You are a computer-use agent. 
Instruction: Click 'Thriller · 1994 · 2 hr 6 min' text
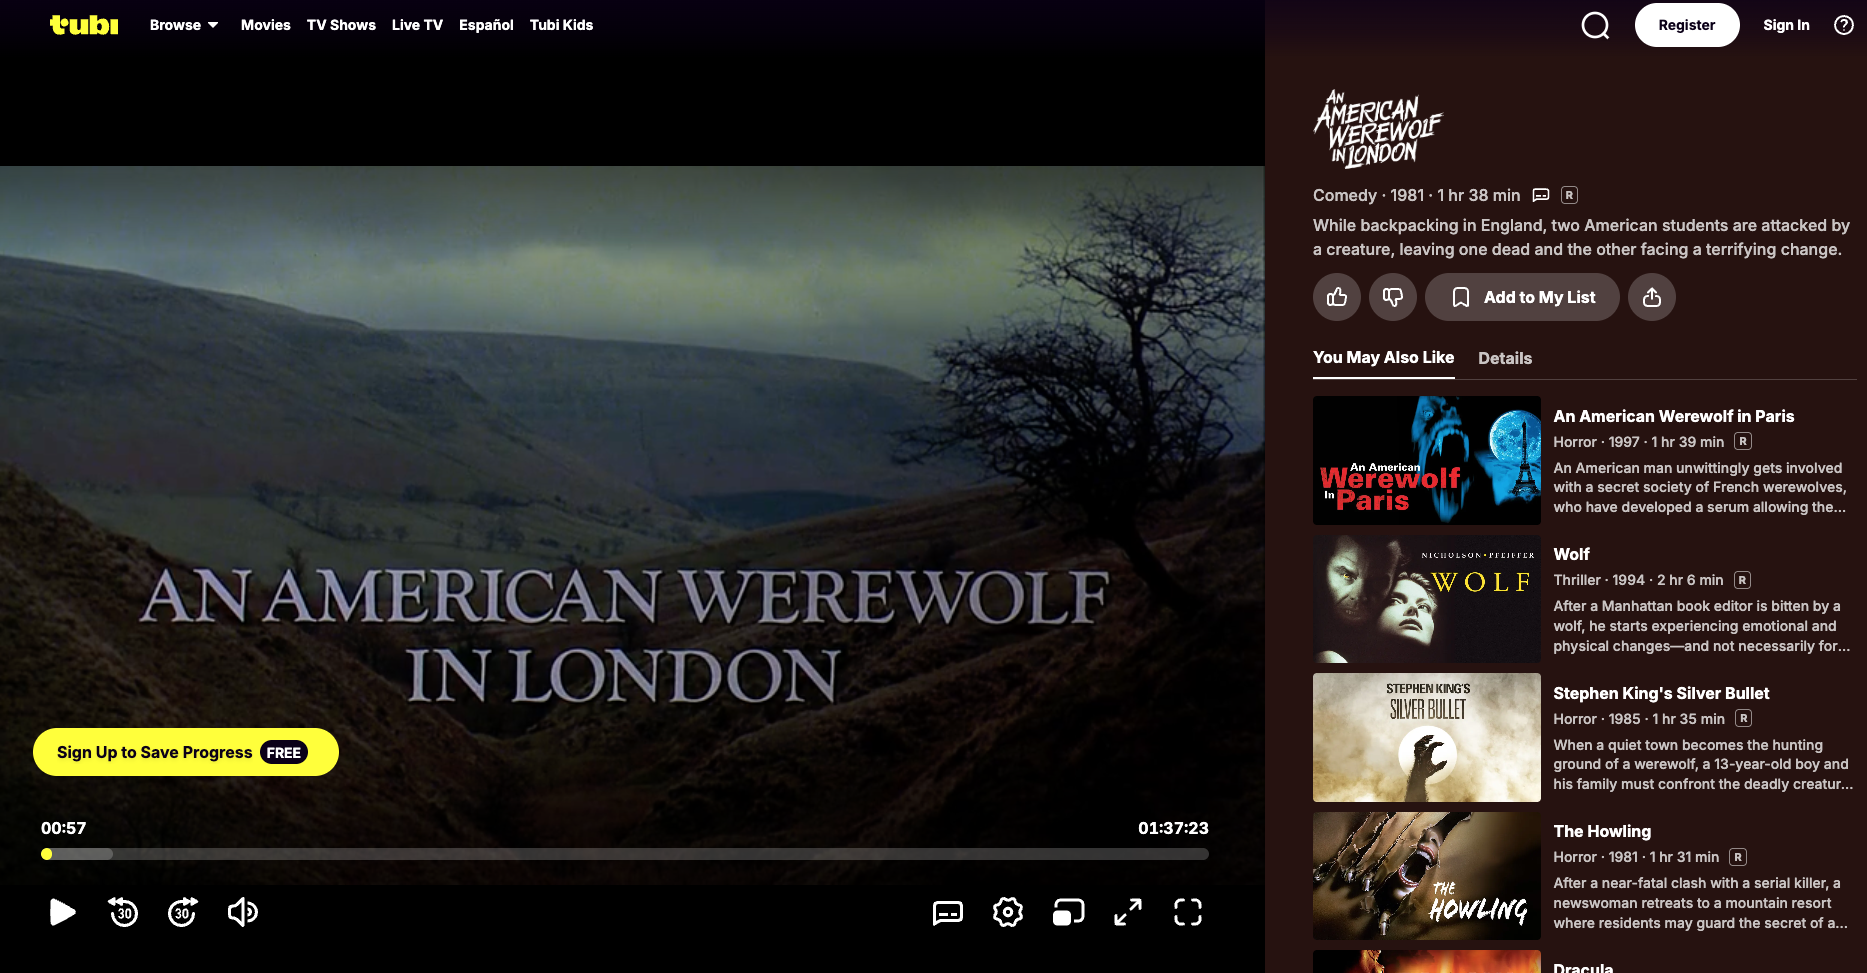[1638, 580]
